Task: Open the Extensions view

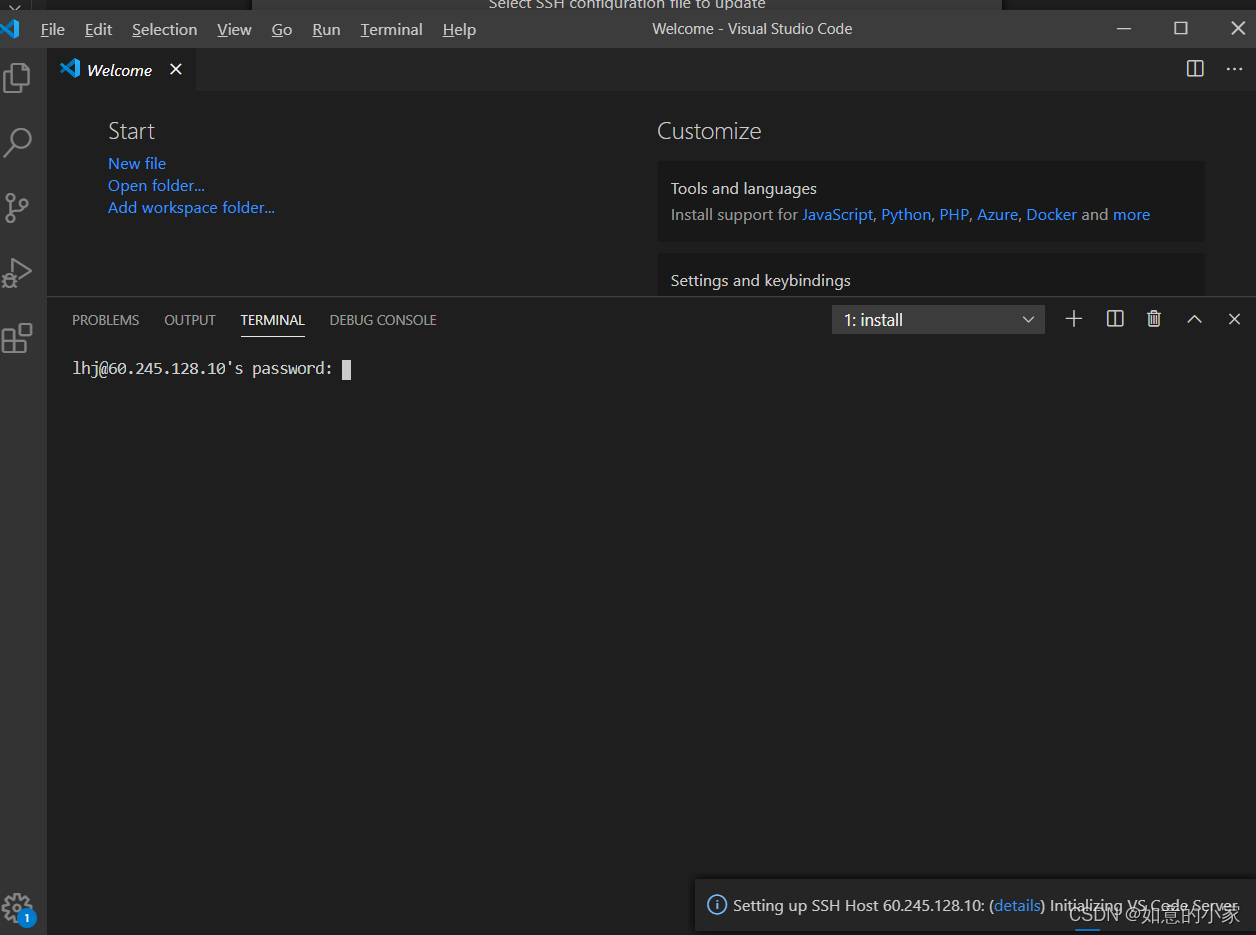Action: tap(17, 338)
